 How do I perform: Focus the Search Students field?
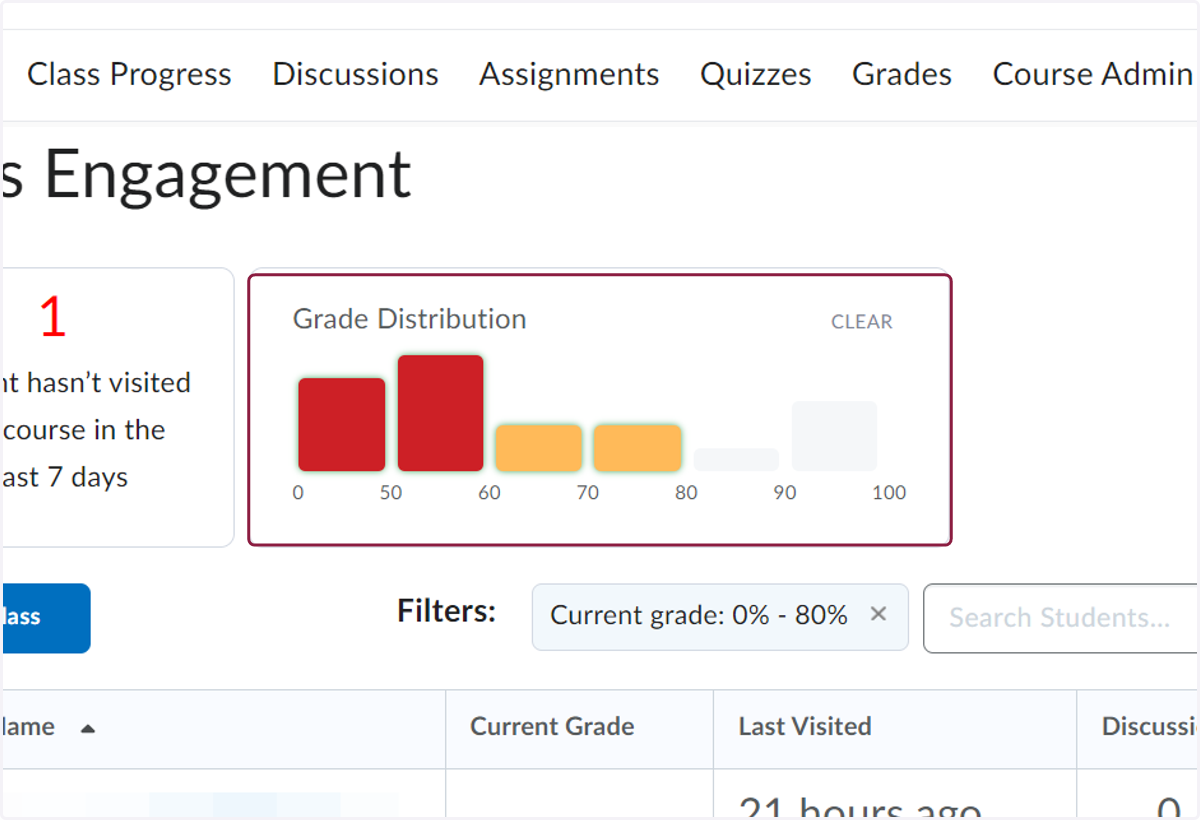coord(1060,618)
